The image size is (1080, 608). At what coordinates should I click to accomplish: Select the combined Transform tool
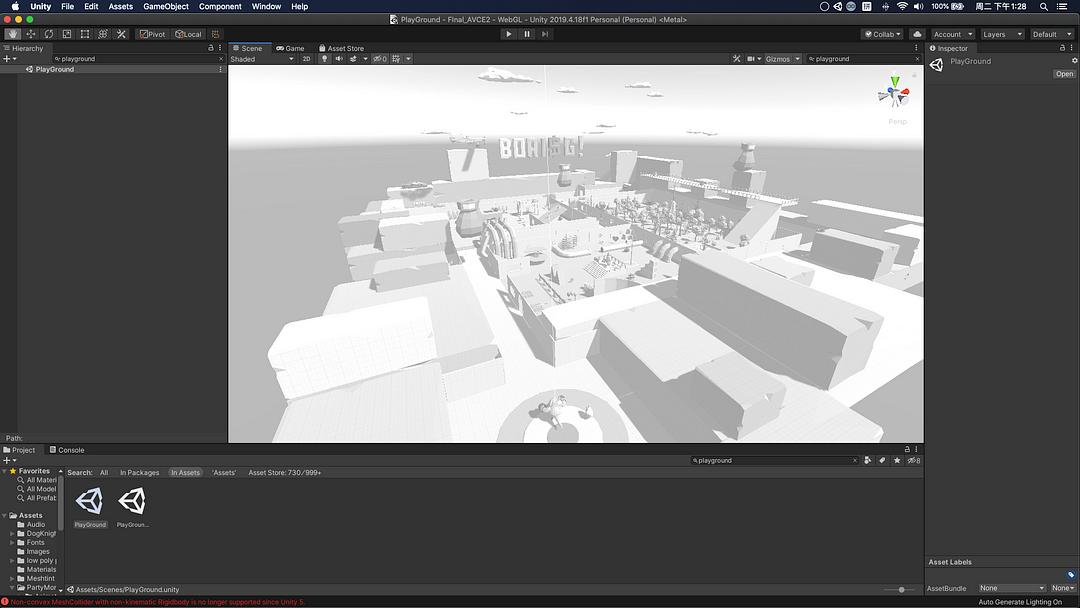coord(103,34)
